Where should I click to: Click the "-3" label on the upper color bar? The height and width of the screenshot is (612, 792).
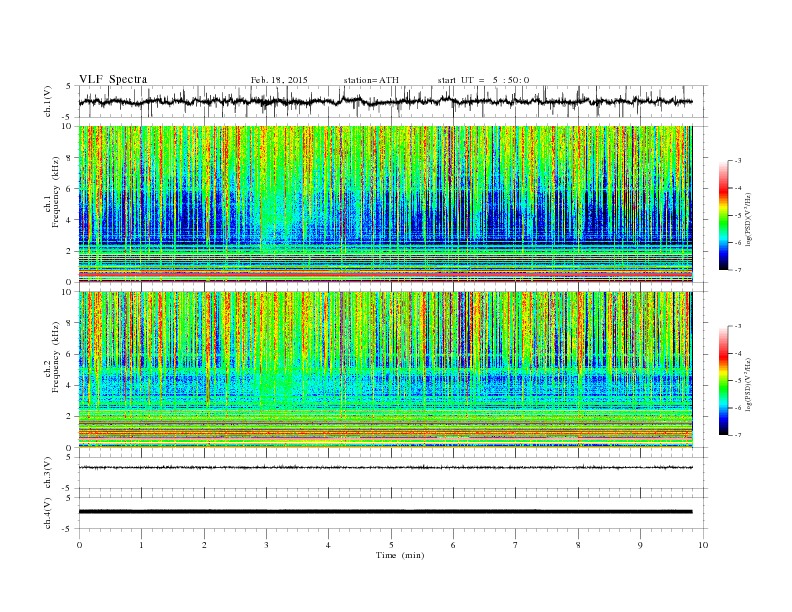(738, 161)
